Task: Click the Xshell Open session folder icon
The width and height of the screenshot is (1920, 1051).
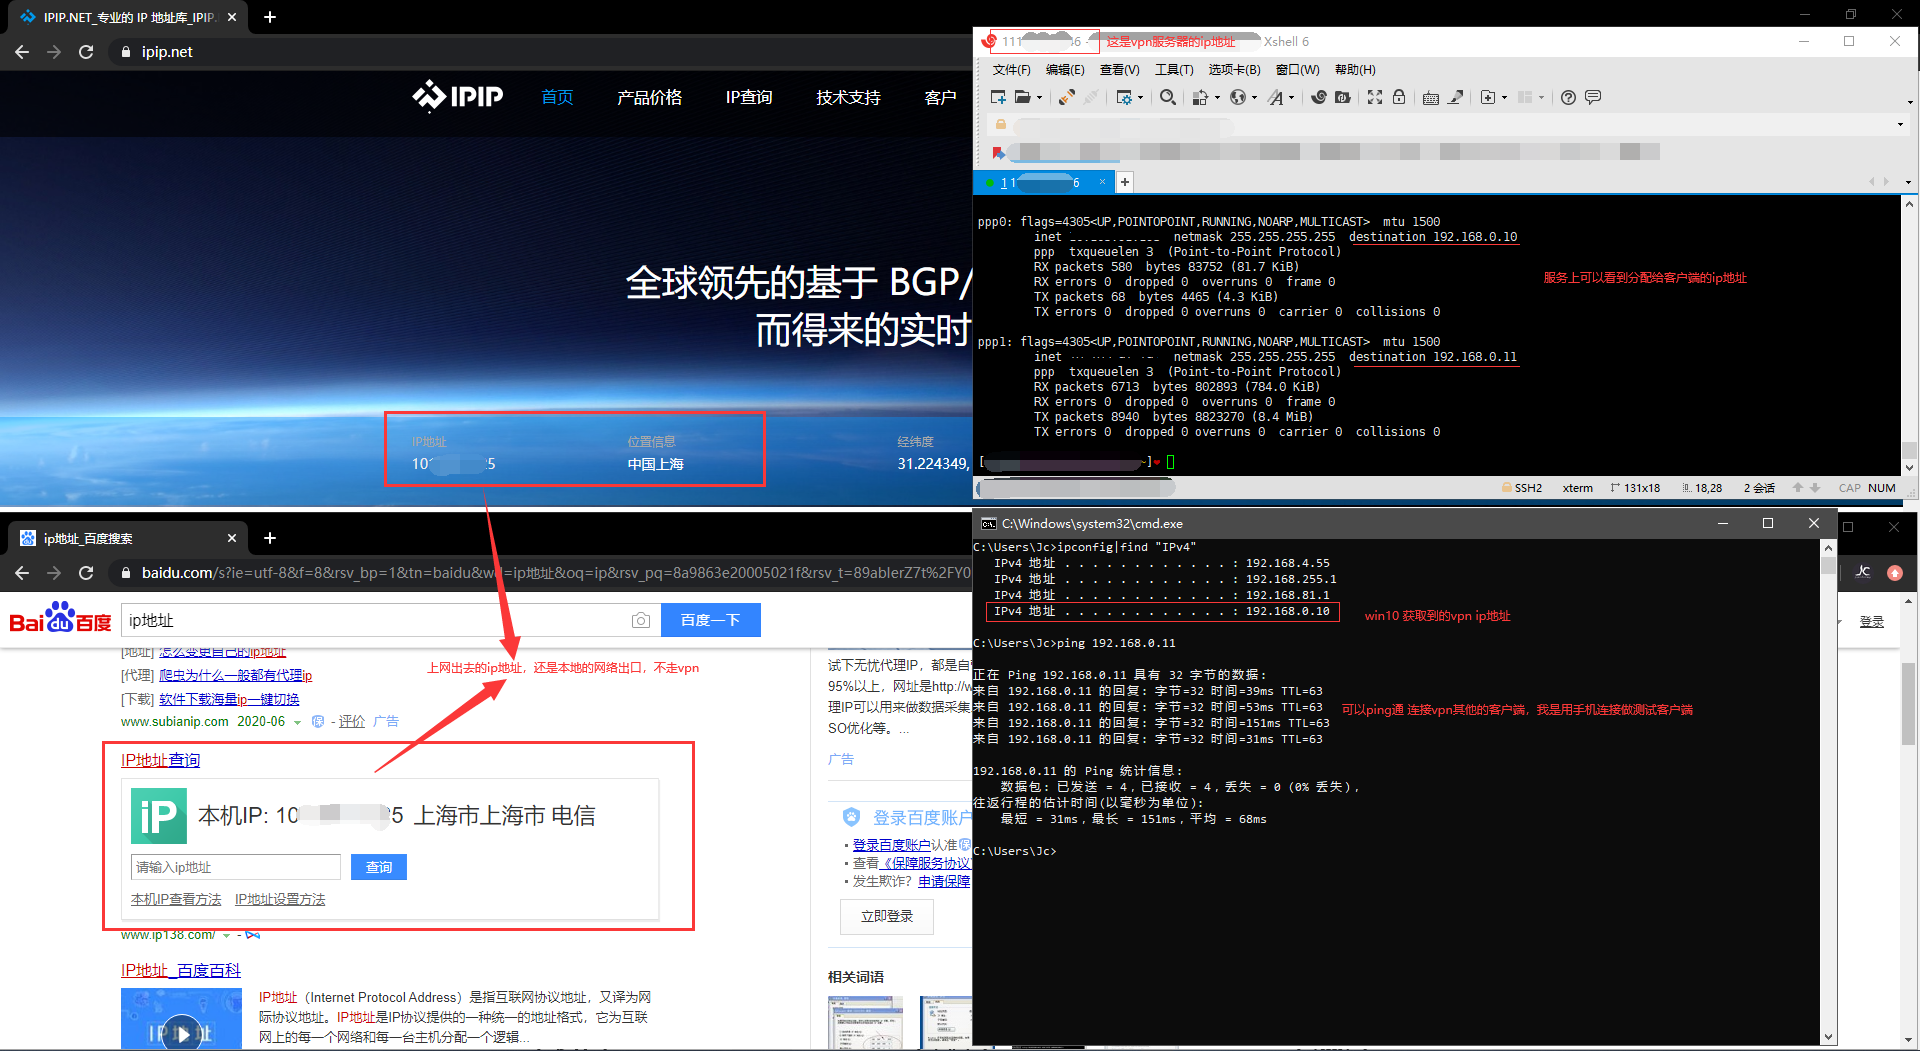Action: pos(1022,97)
